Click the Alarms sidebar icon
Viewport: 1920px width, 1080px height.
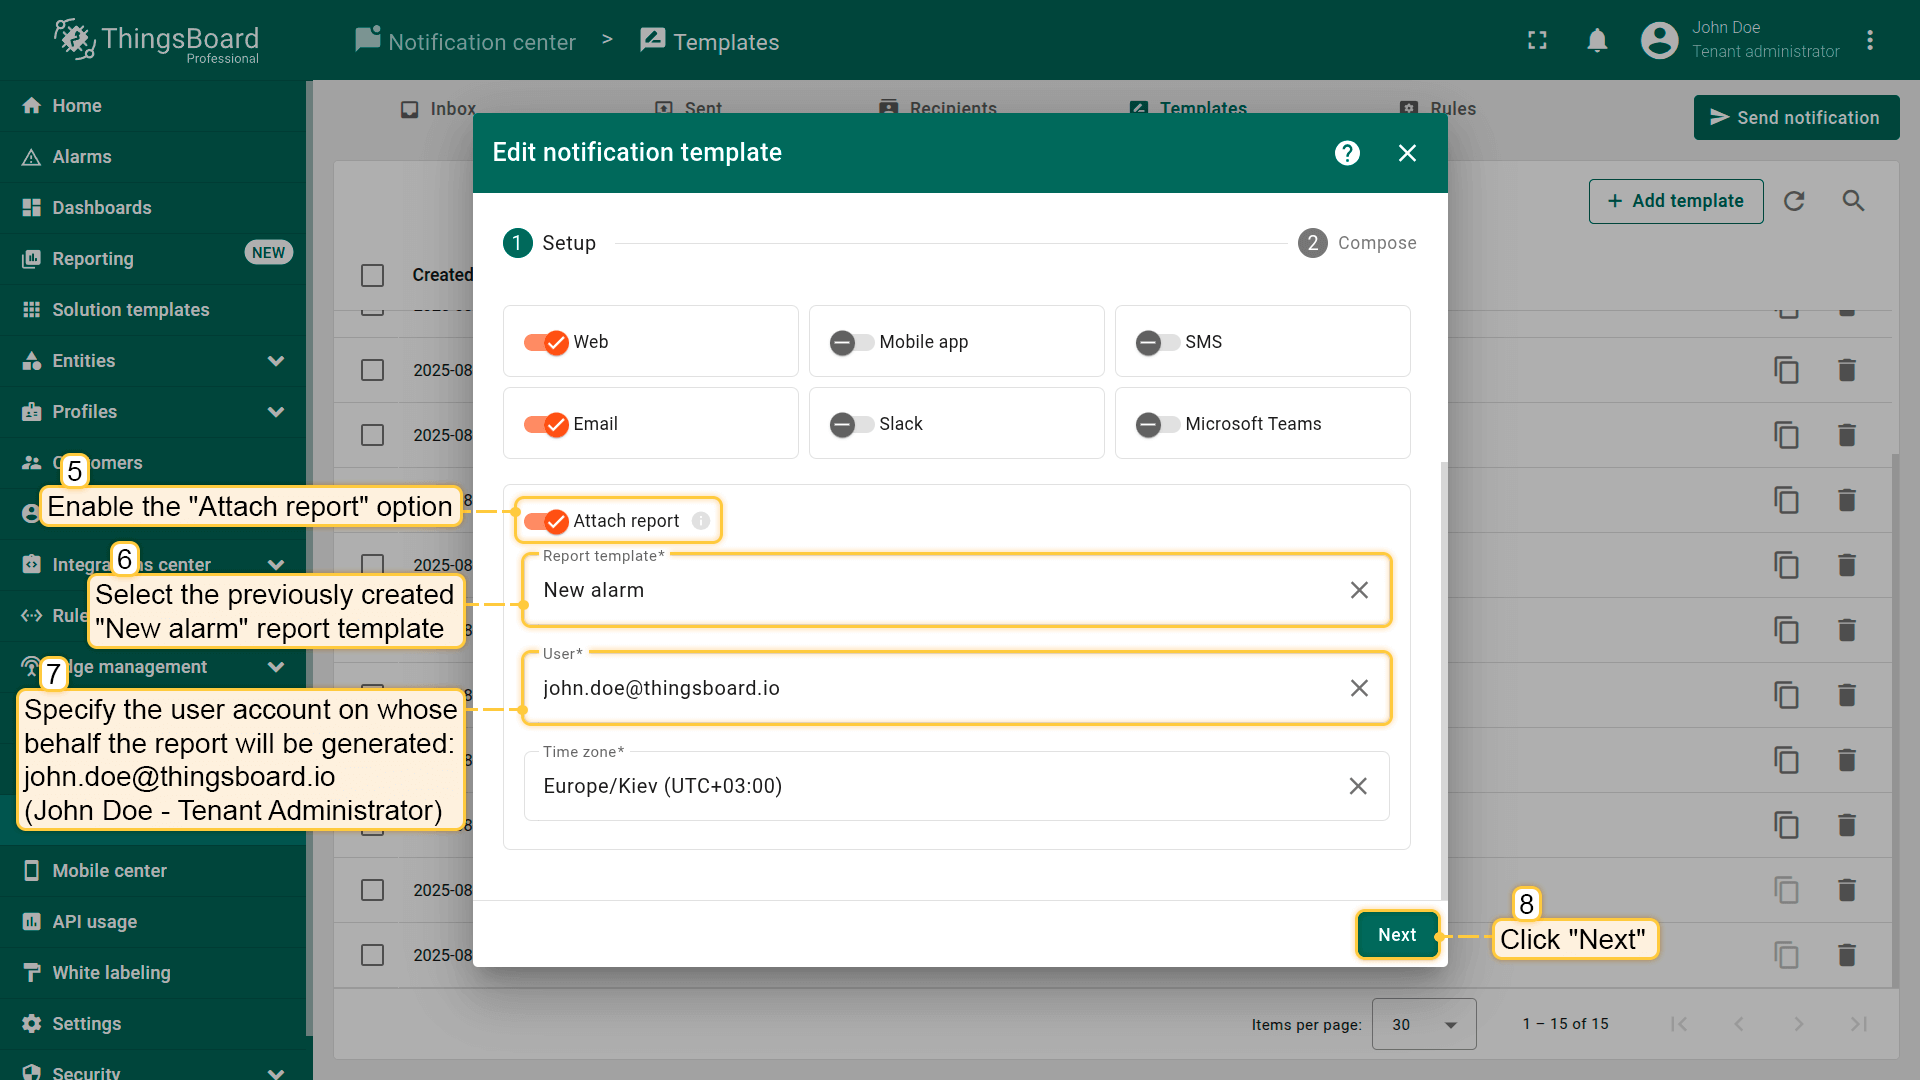32,157
